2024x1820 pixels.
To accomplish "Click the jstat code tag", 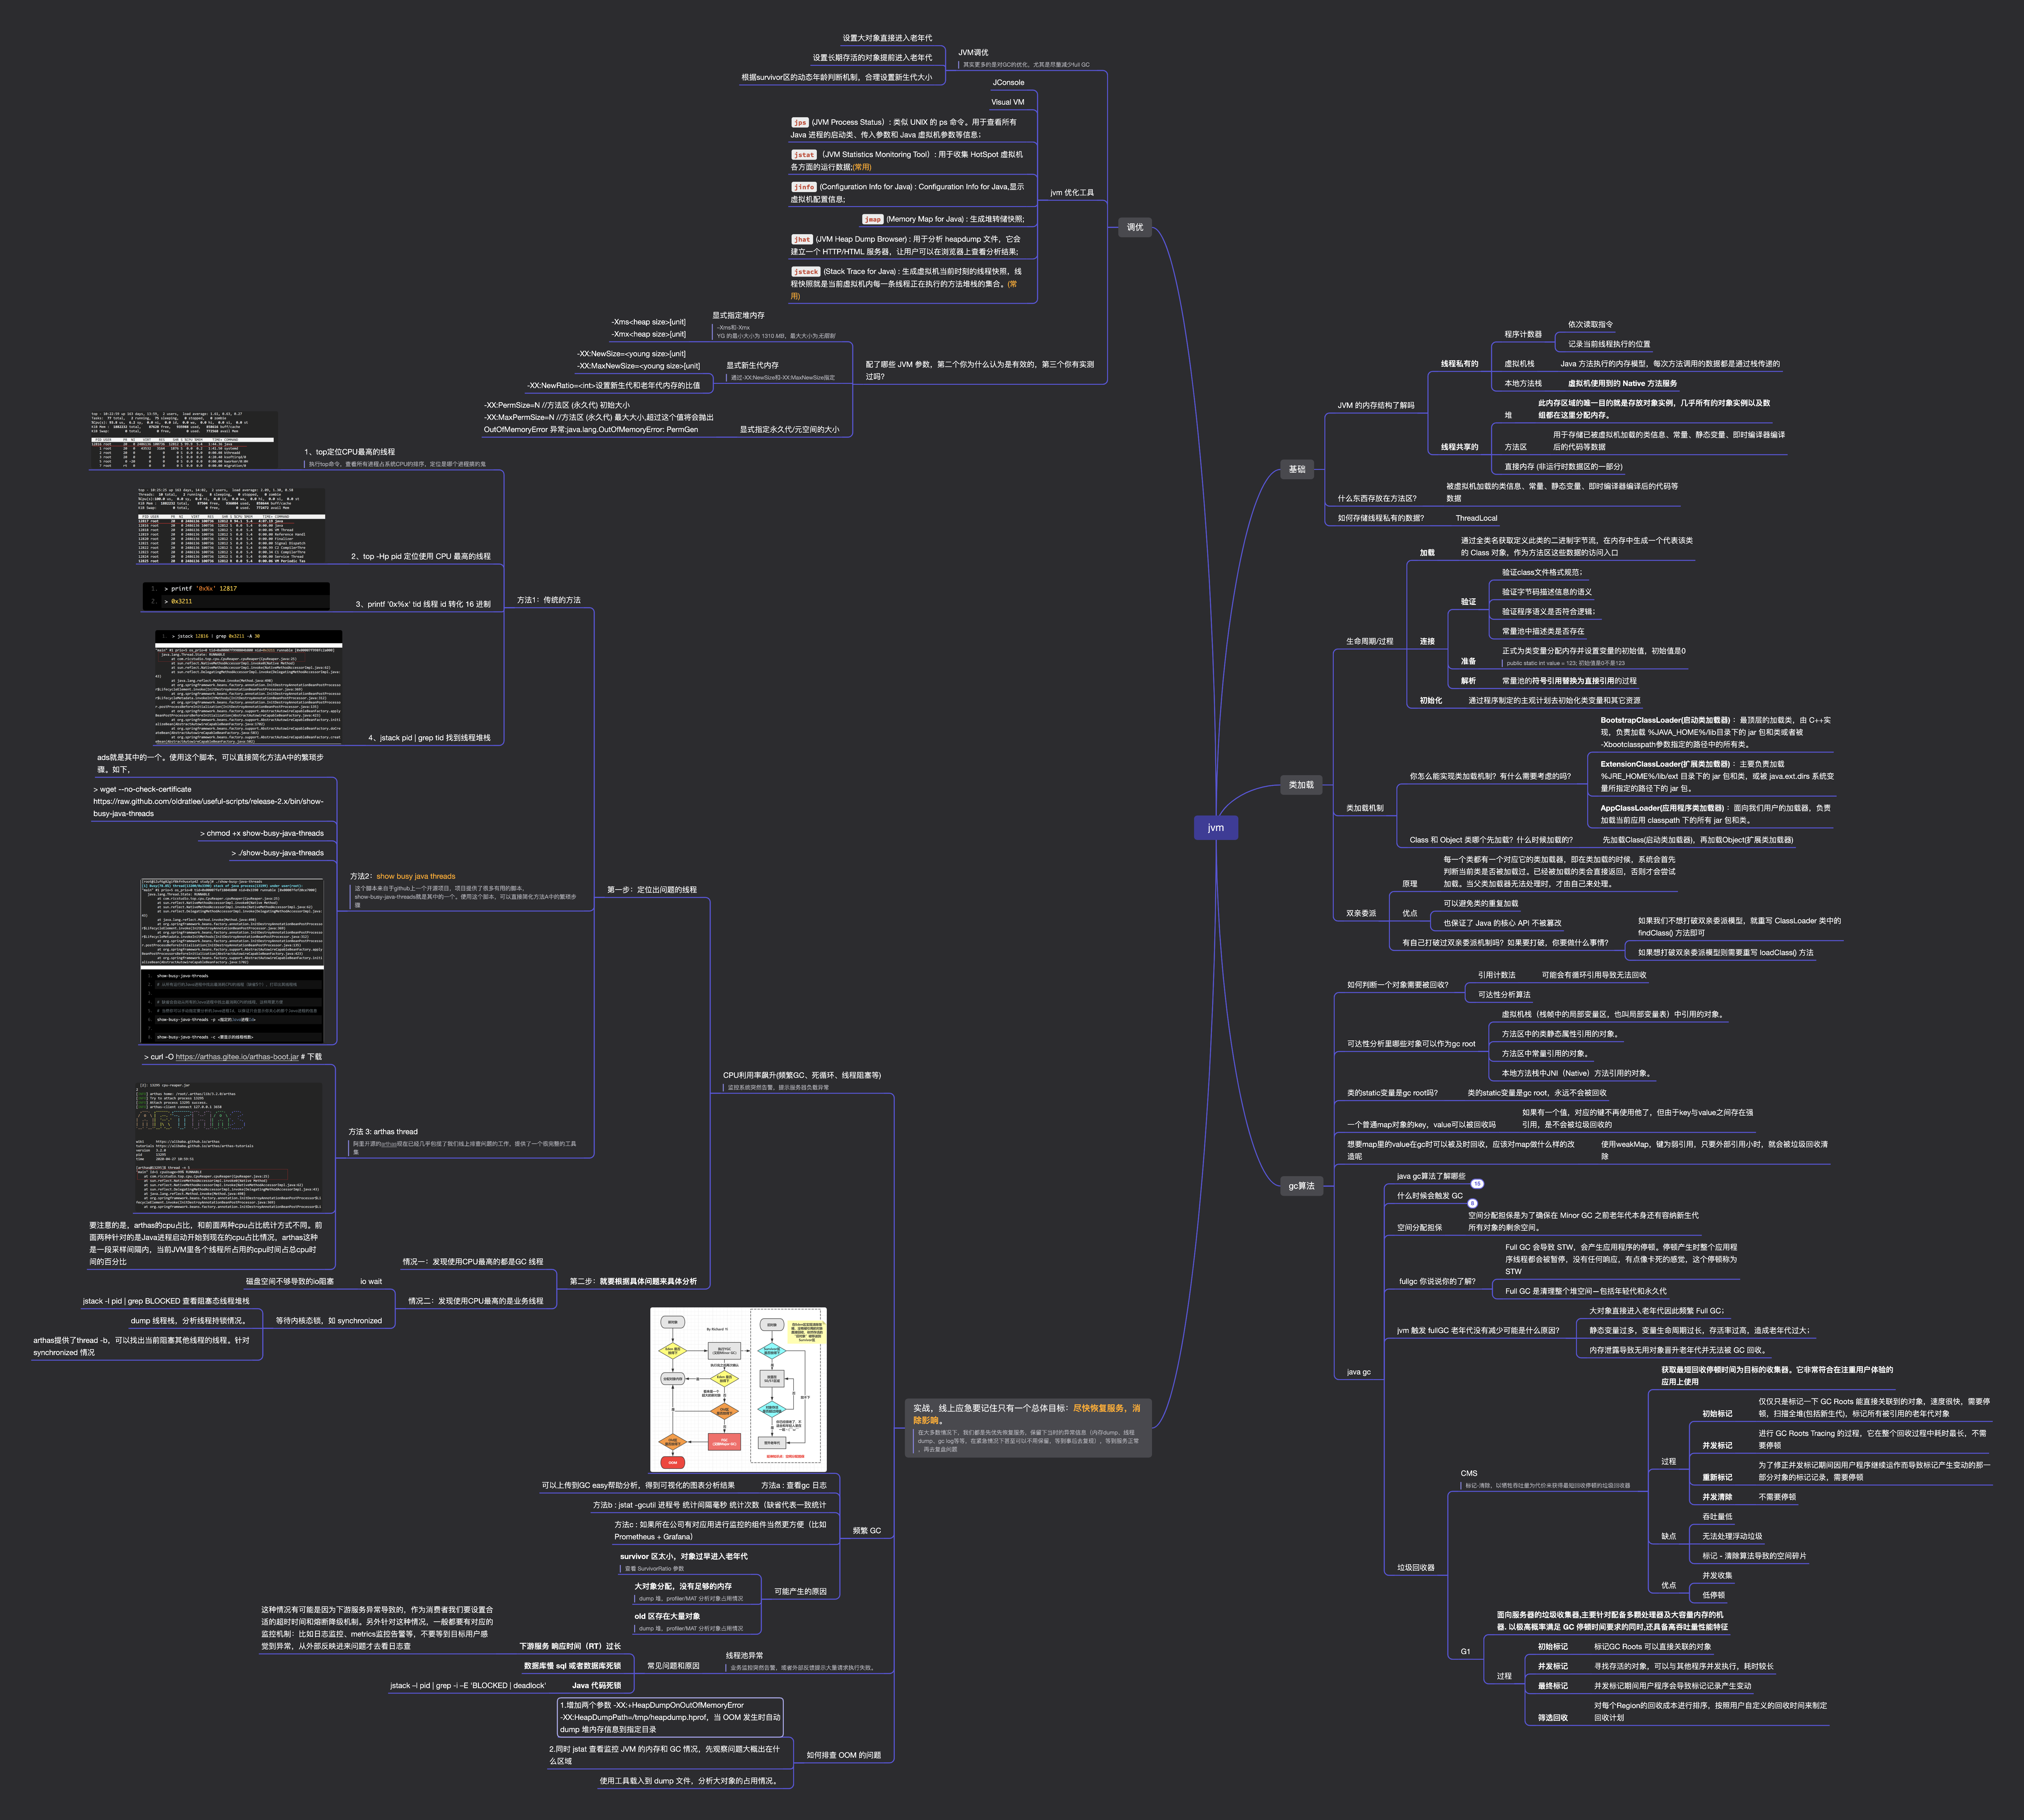I will pyautogui.click(x=804, y=155).
